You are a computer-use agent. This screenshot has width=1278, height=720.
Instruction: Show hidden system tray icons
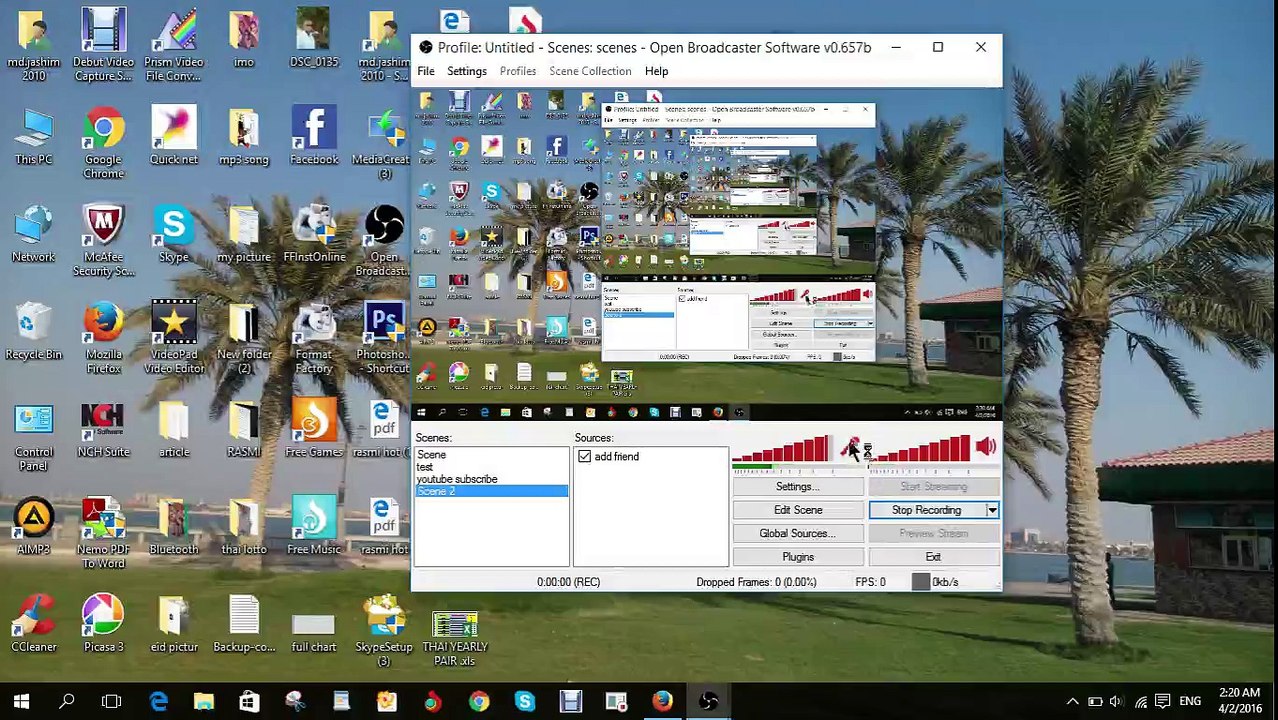(1072, 701)
